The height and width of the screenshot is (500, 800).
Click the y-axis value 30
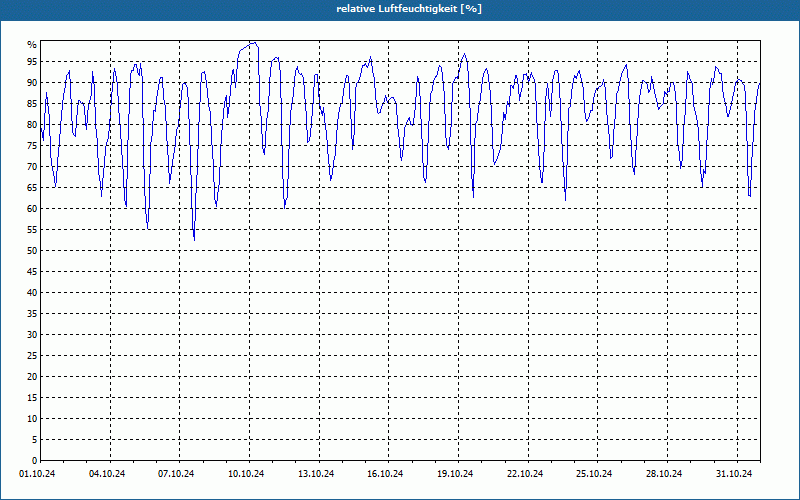pos(32,335)
